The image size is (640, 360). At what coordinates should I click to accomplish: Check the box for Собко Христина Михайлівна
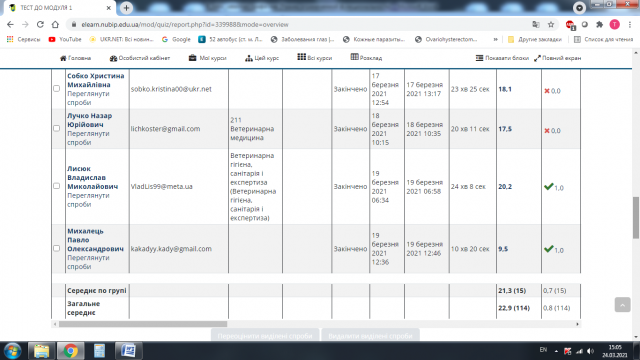click(x=57, y=89)
